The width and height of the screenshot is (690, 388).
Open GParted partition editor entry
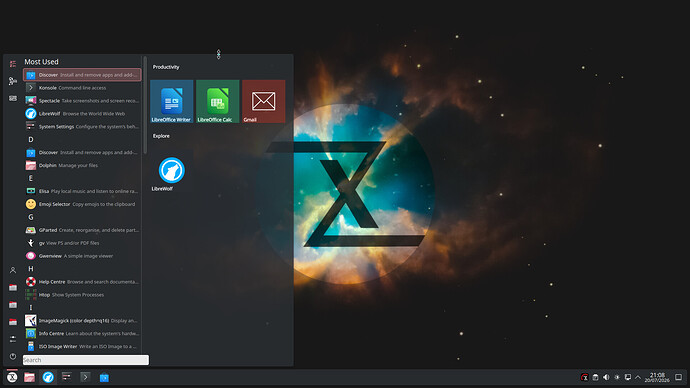(x=82, y=230)
